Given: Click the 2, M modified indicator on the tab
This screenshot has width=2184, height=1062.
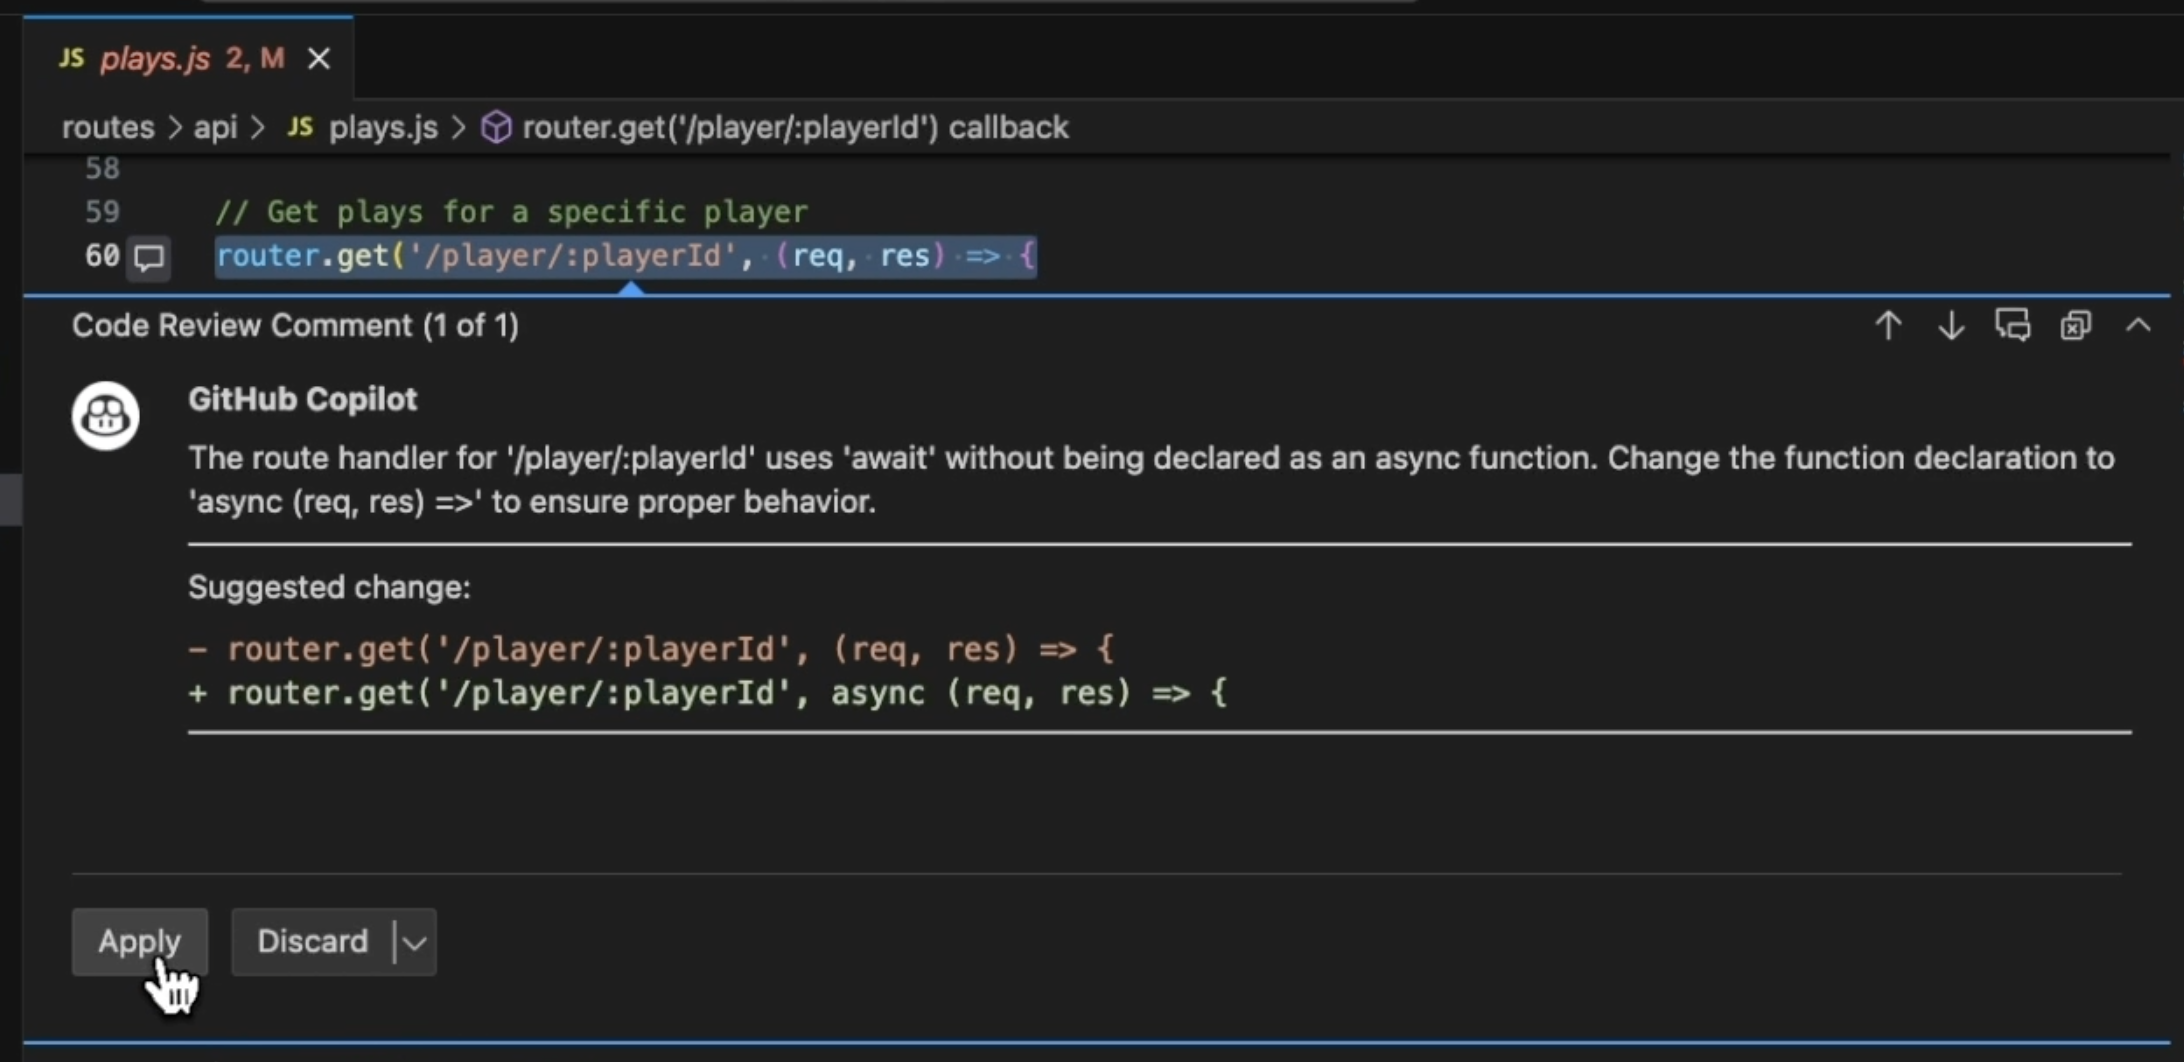Looking at the screenshot, I should 253,58.
